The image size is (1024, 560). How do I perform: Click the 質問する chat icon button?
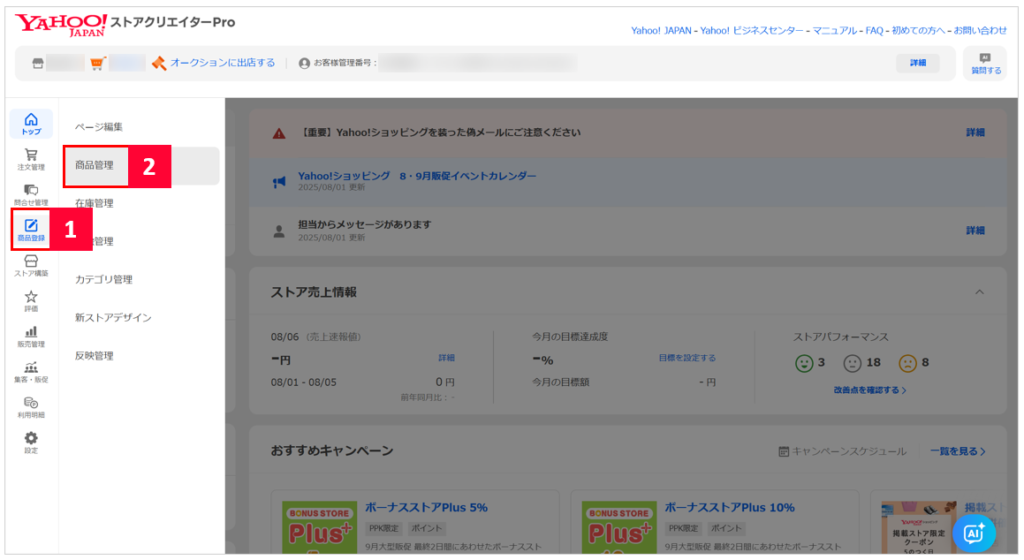pyautogui.click(x=985, y=63)
